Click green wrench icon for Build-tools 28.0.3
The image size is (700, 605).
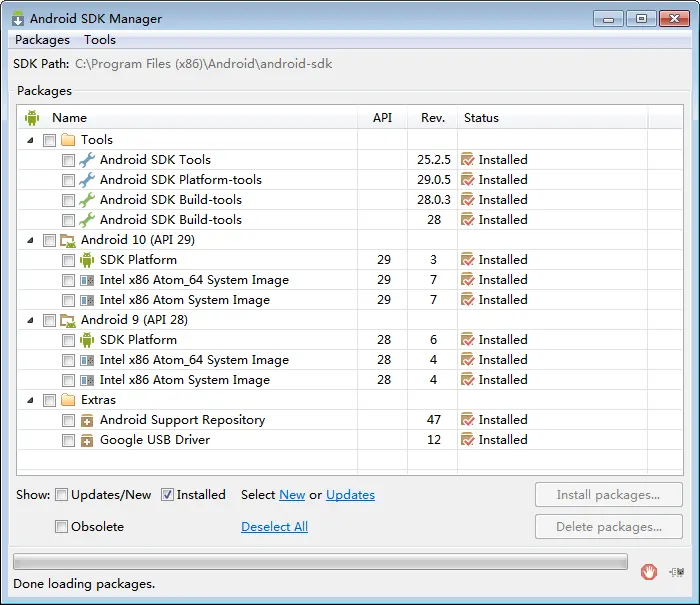tap(87, 200)
